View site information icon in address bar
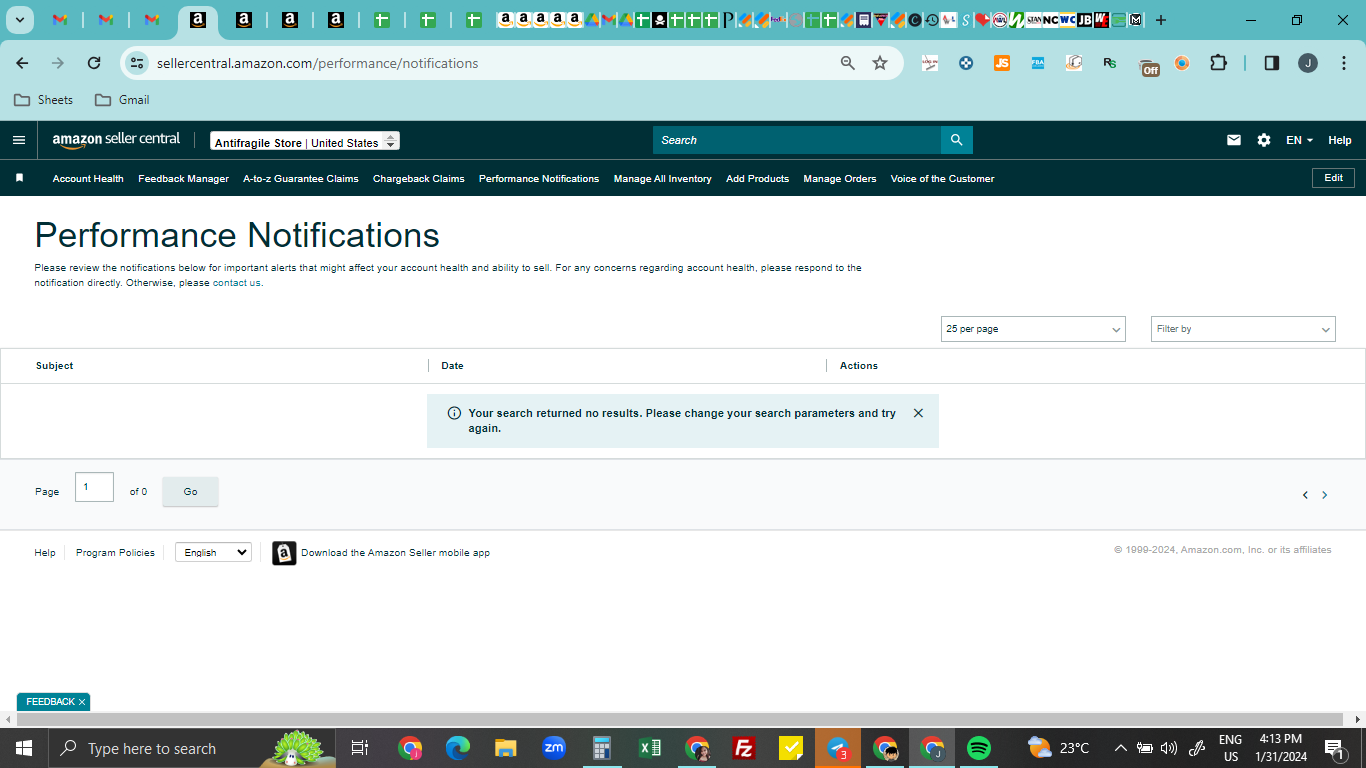This screenshot has height=768, width=1366. tap(137, 63)
